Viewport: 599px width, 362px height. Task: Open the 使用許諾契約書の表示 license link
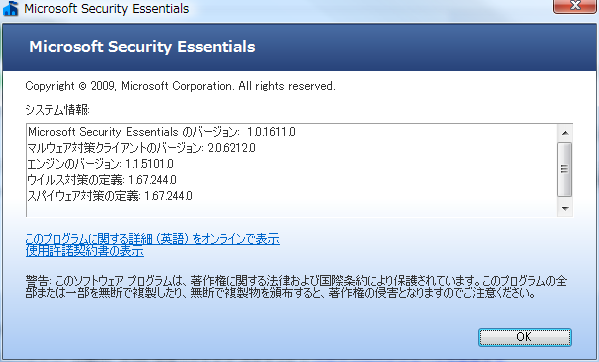tap(85, 251)
